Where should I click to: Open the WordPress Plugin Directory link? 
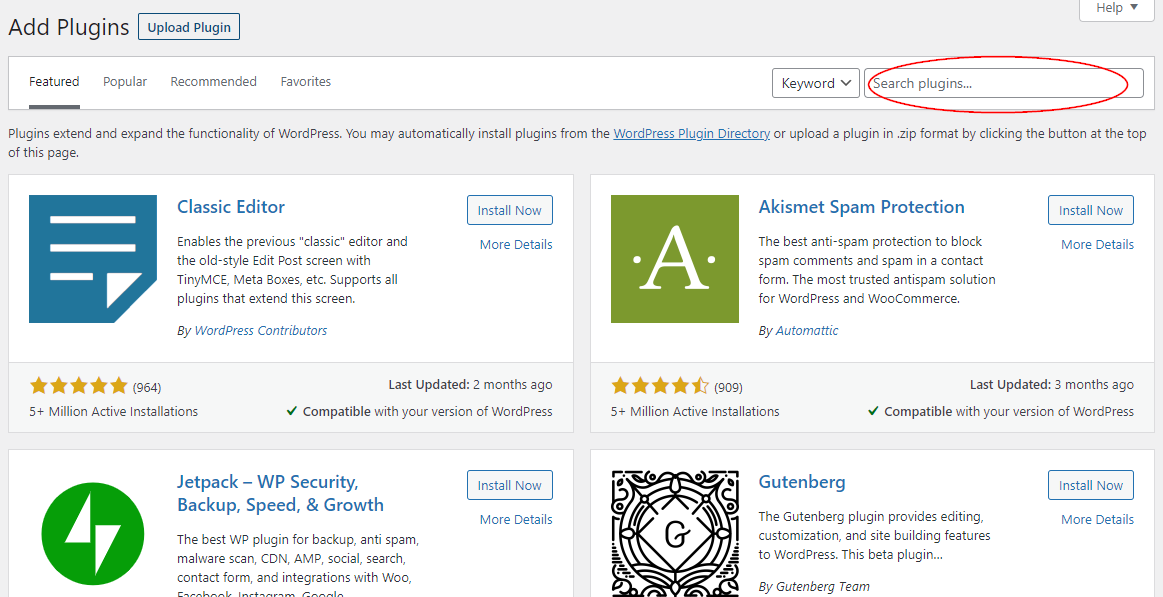691,134
